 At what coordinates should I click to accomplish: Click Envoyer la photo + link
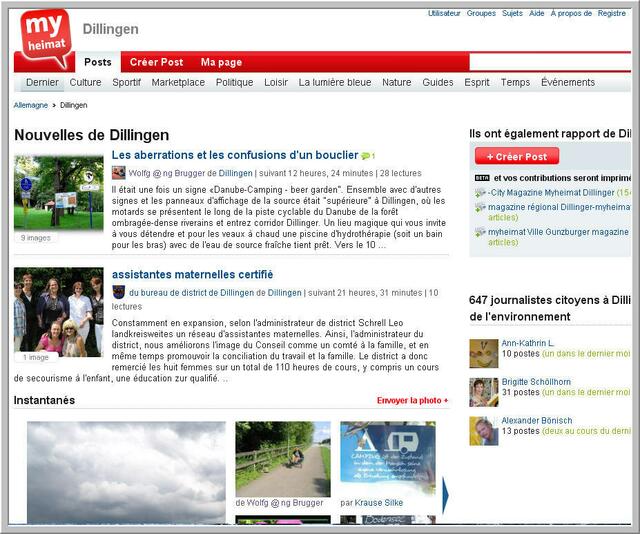point(412,400)
